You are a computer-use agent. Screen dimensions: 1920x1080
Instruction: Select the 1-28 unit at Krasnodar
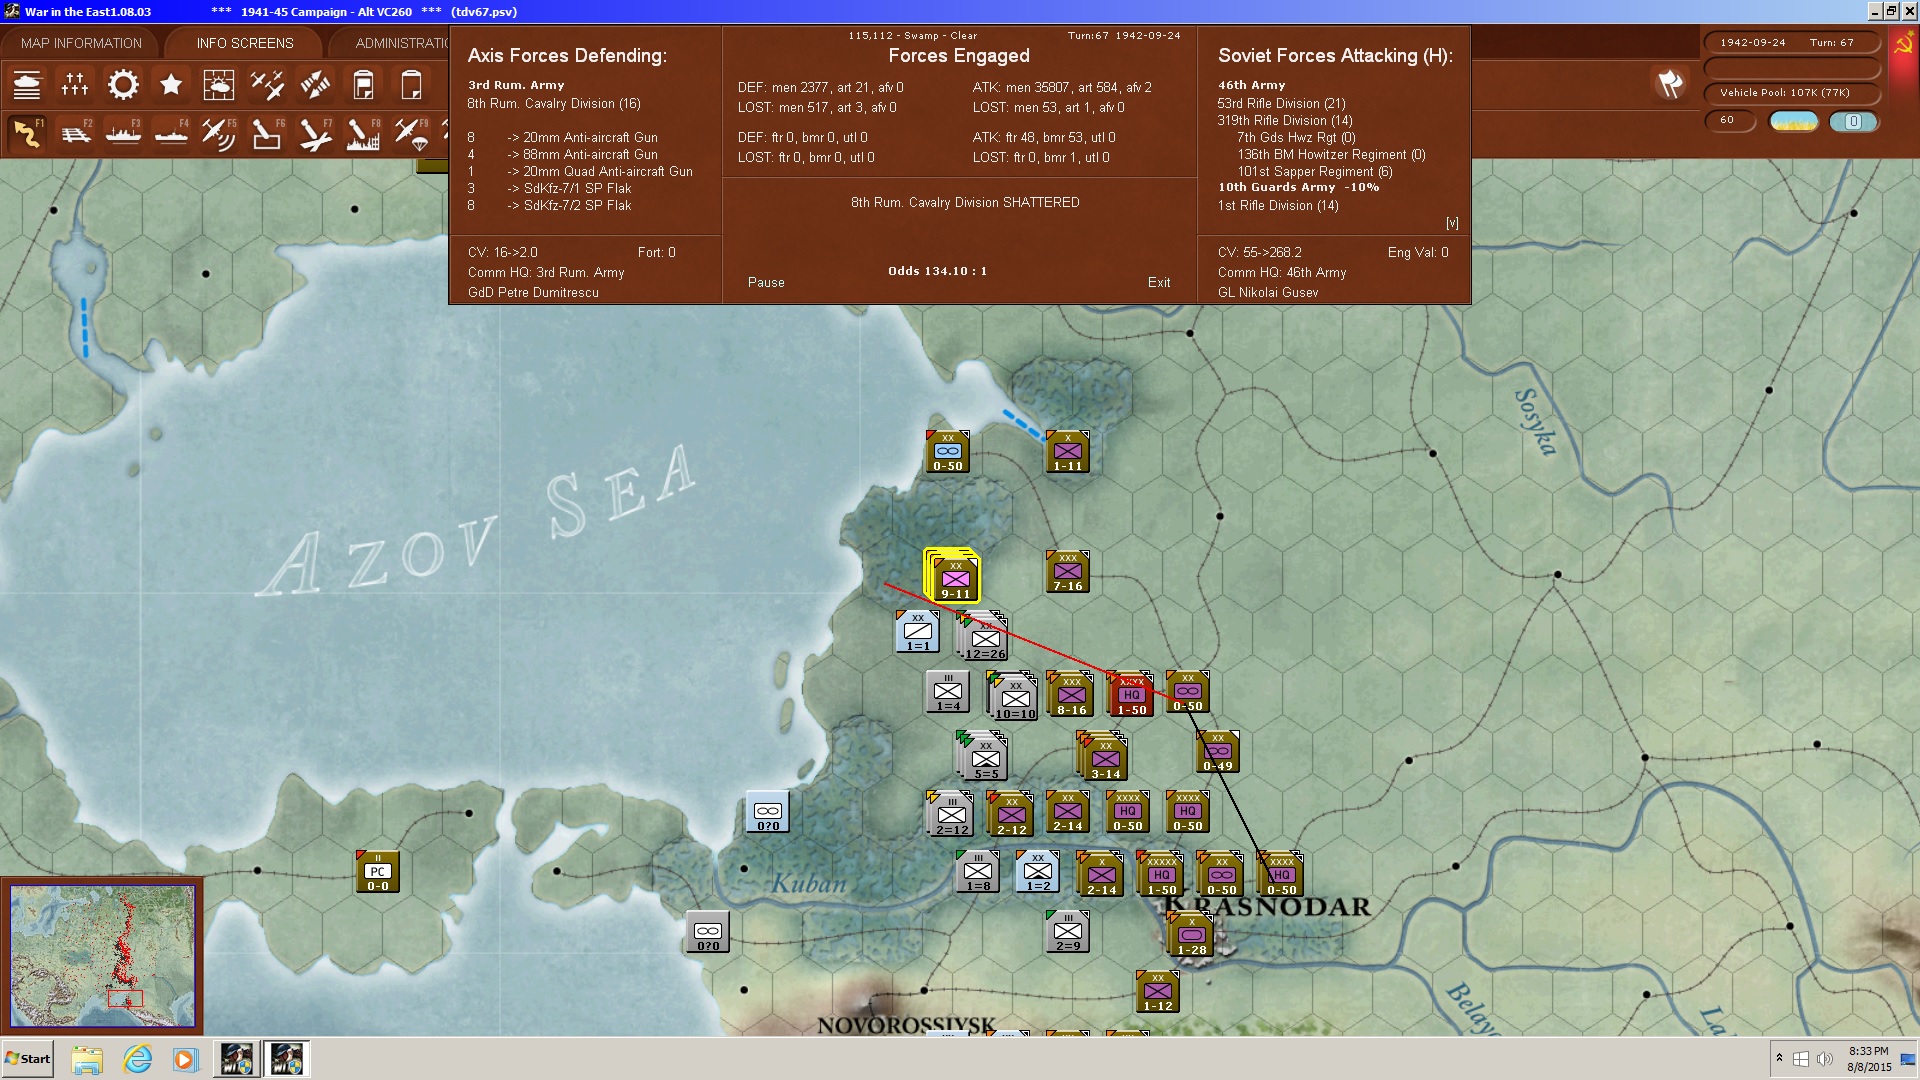click(x=1190, y=936)
